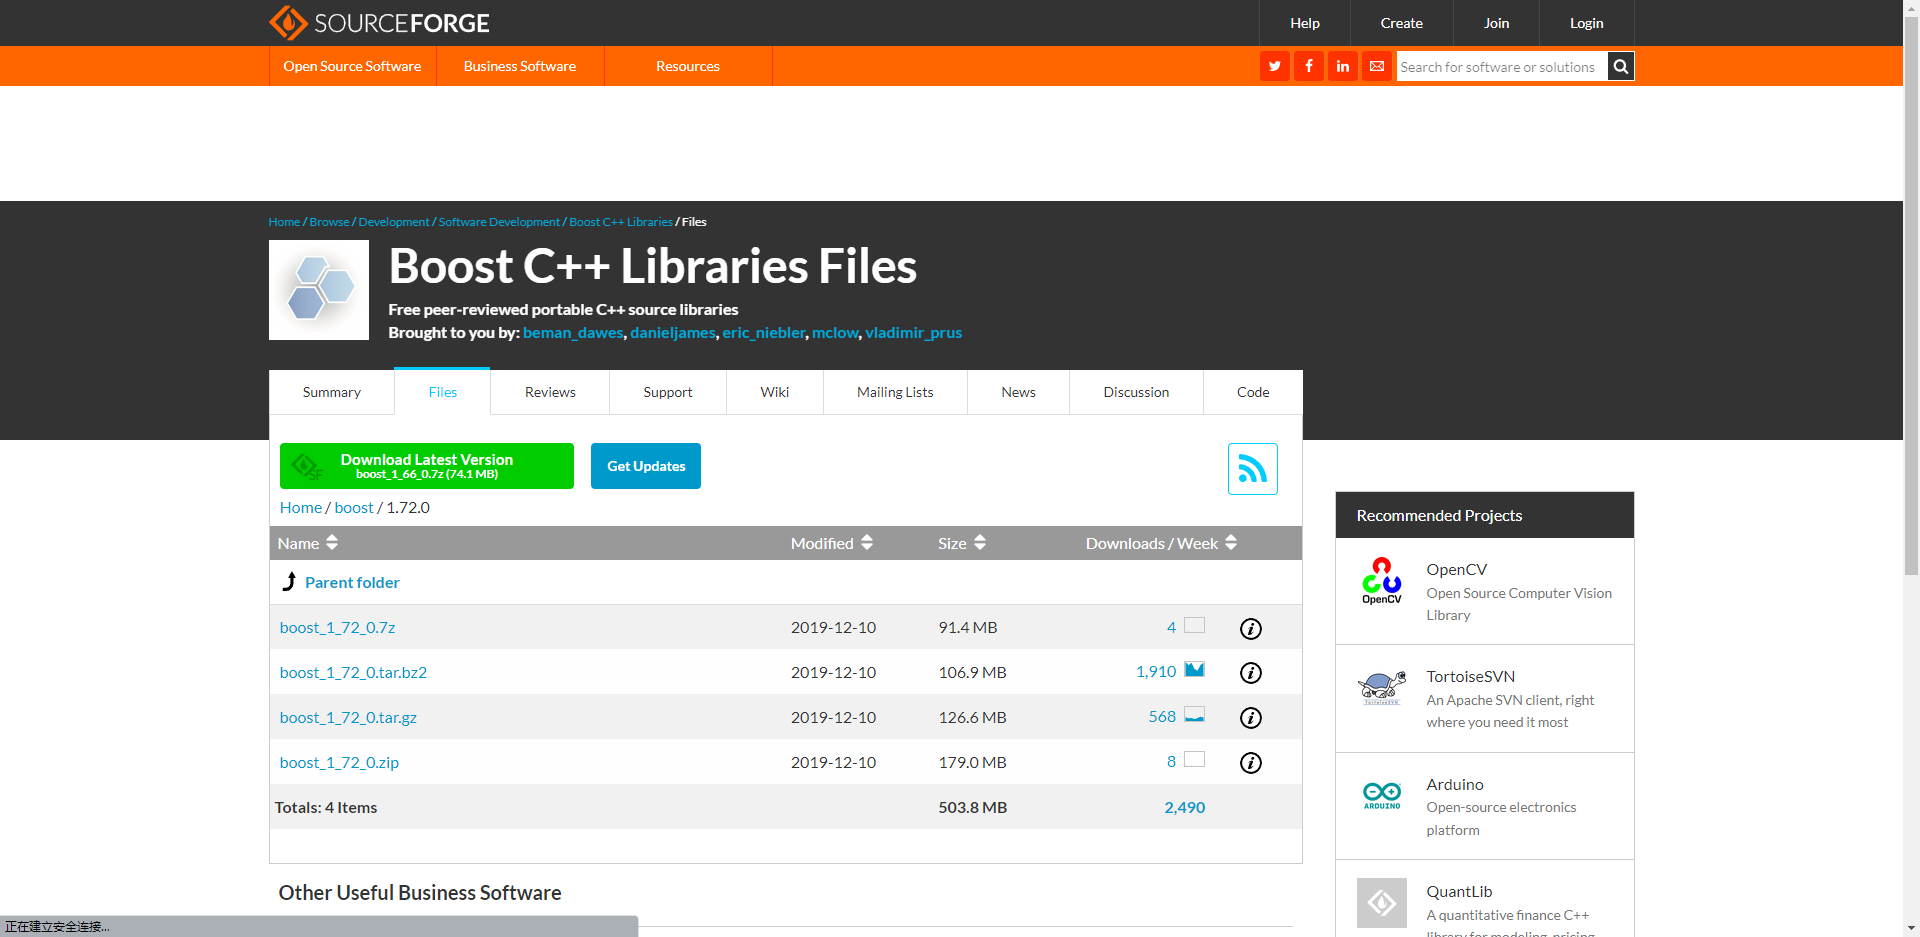Click the search magnifier icon
This screenshot has width=1920, height=937.
[1620, 66]
